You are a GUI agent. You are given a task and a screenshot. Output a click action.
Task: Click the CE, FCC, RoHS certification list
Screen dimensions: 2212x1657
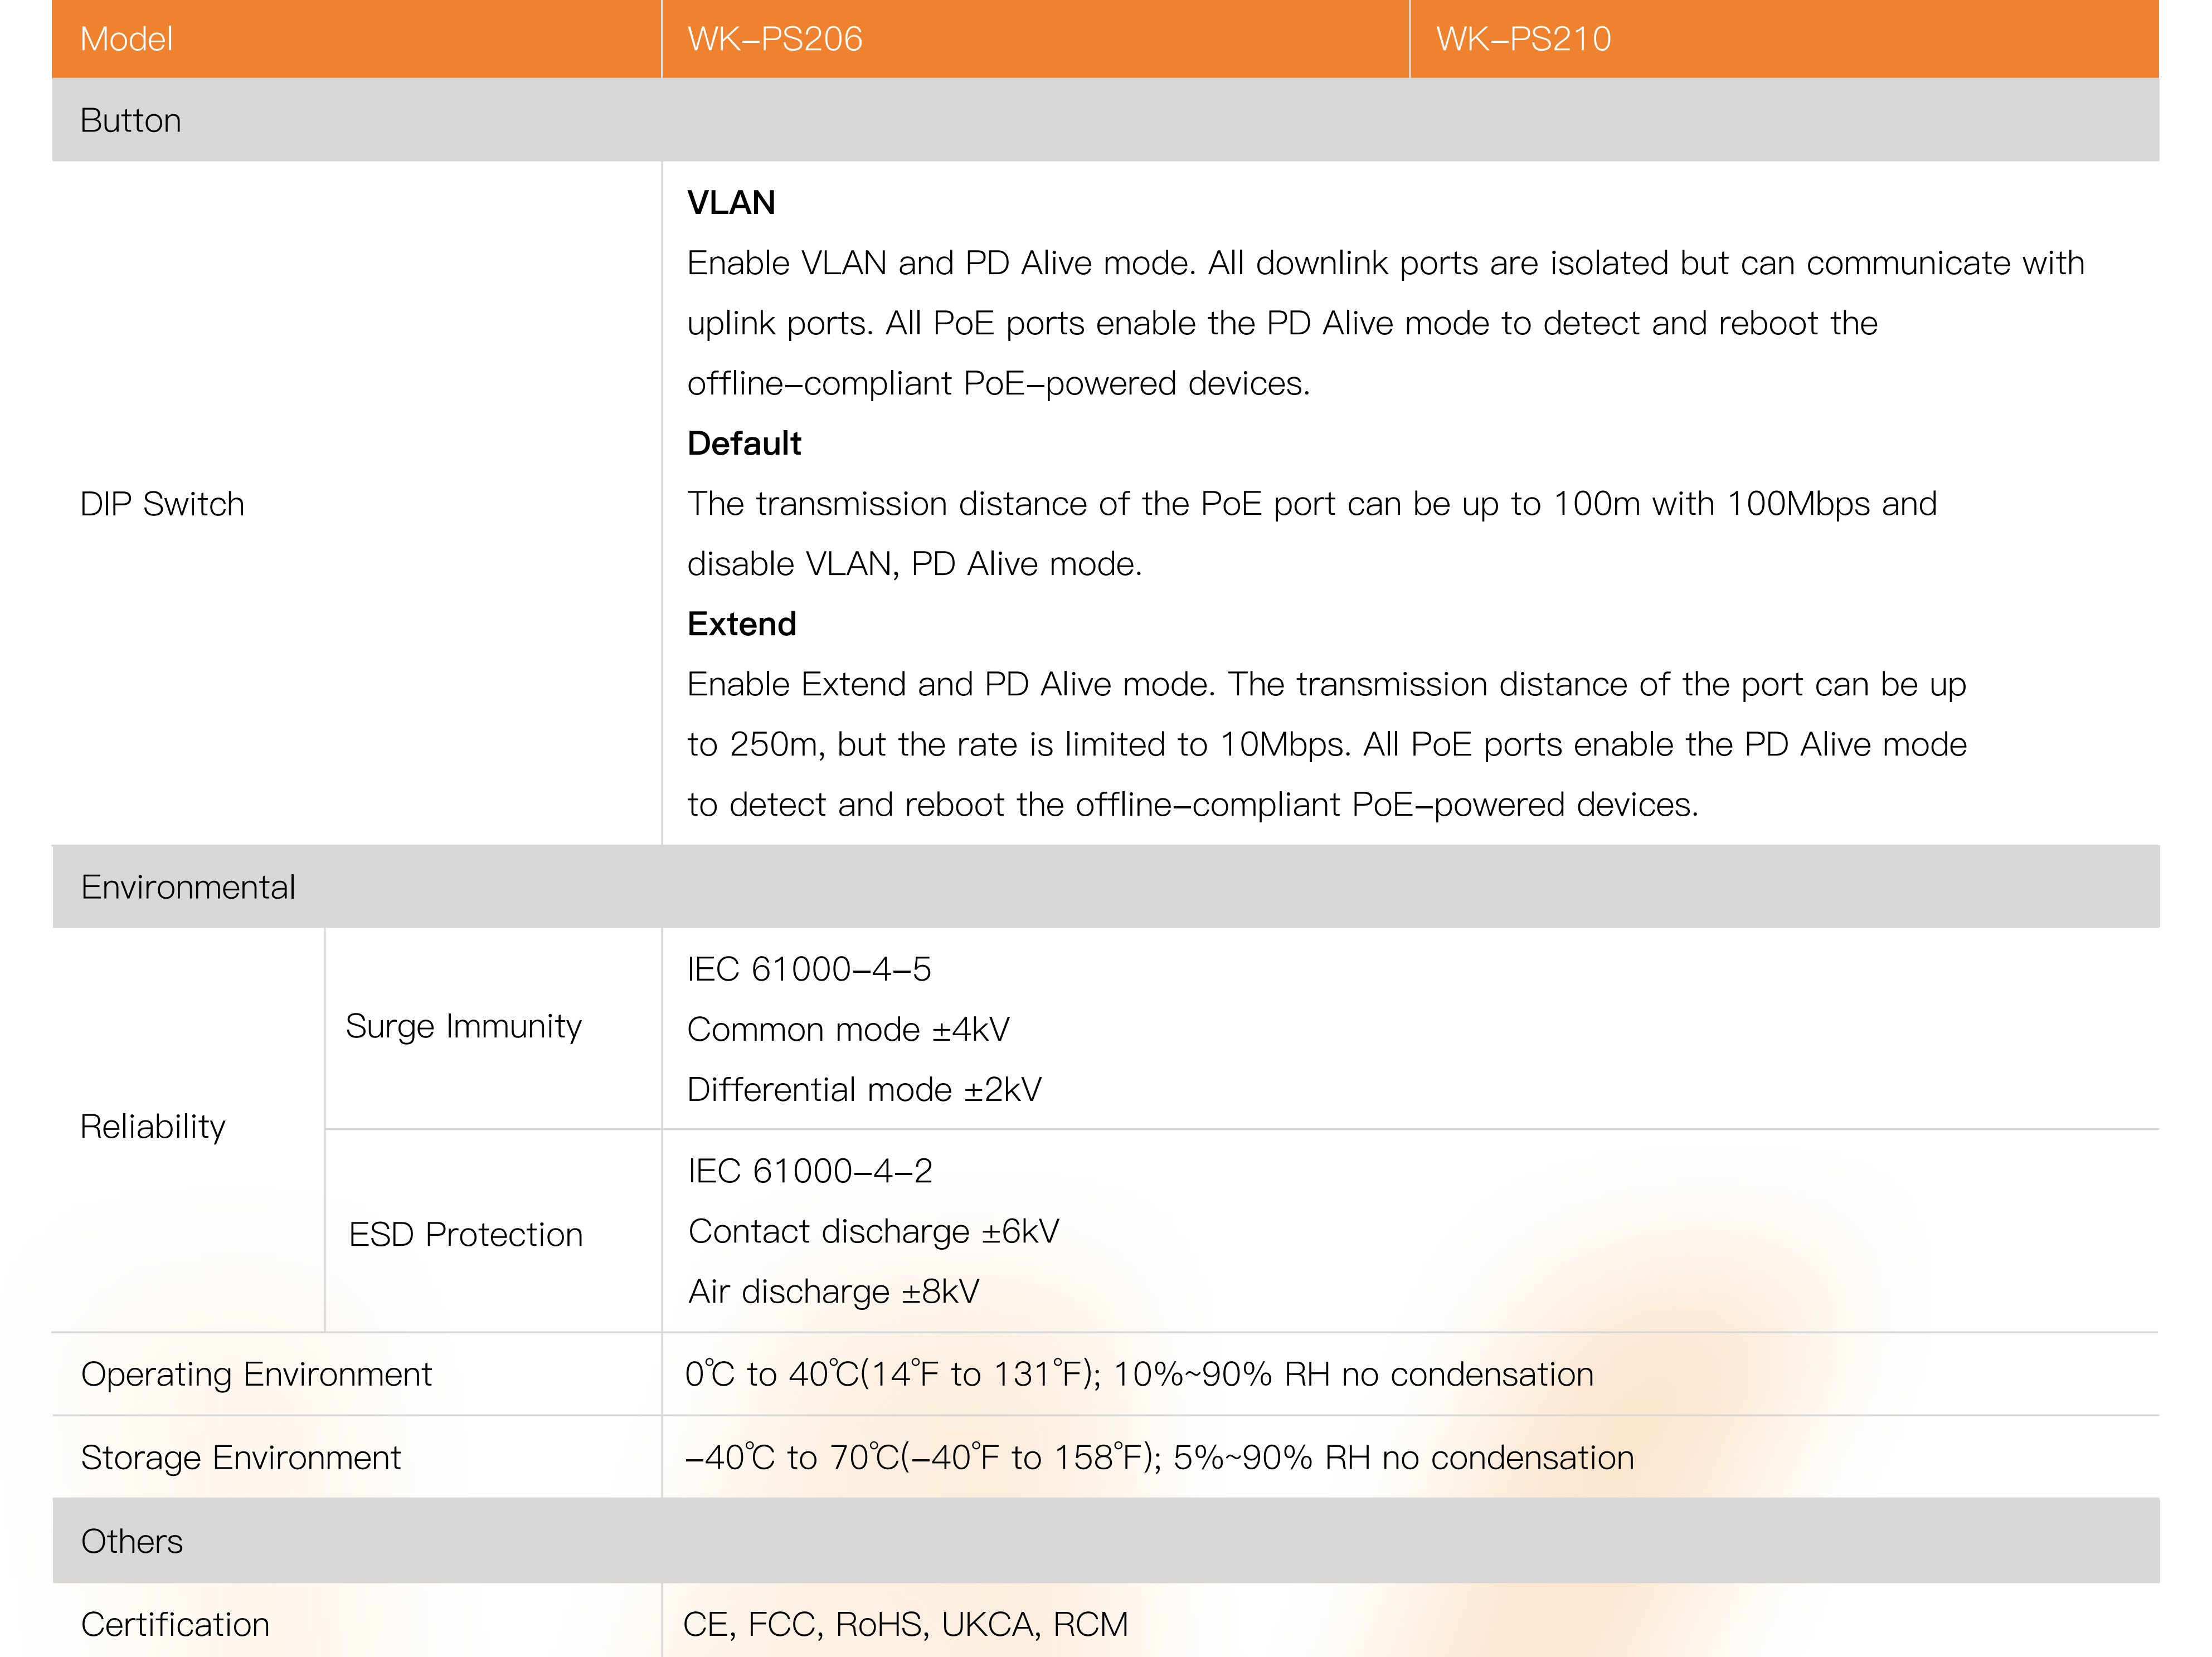click(905, 1623)
